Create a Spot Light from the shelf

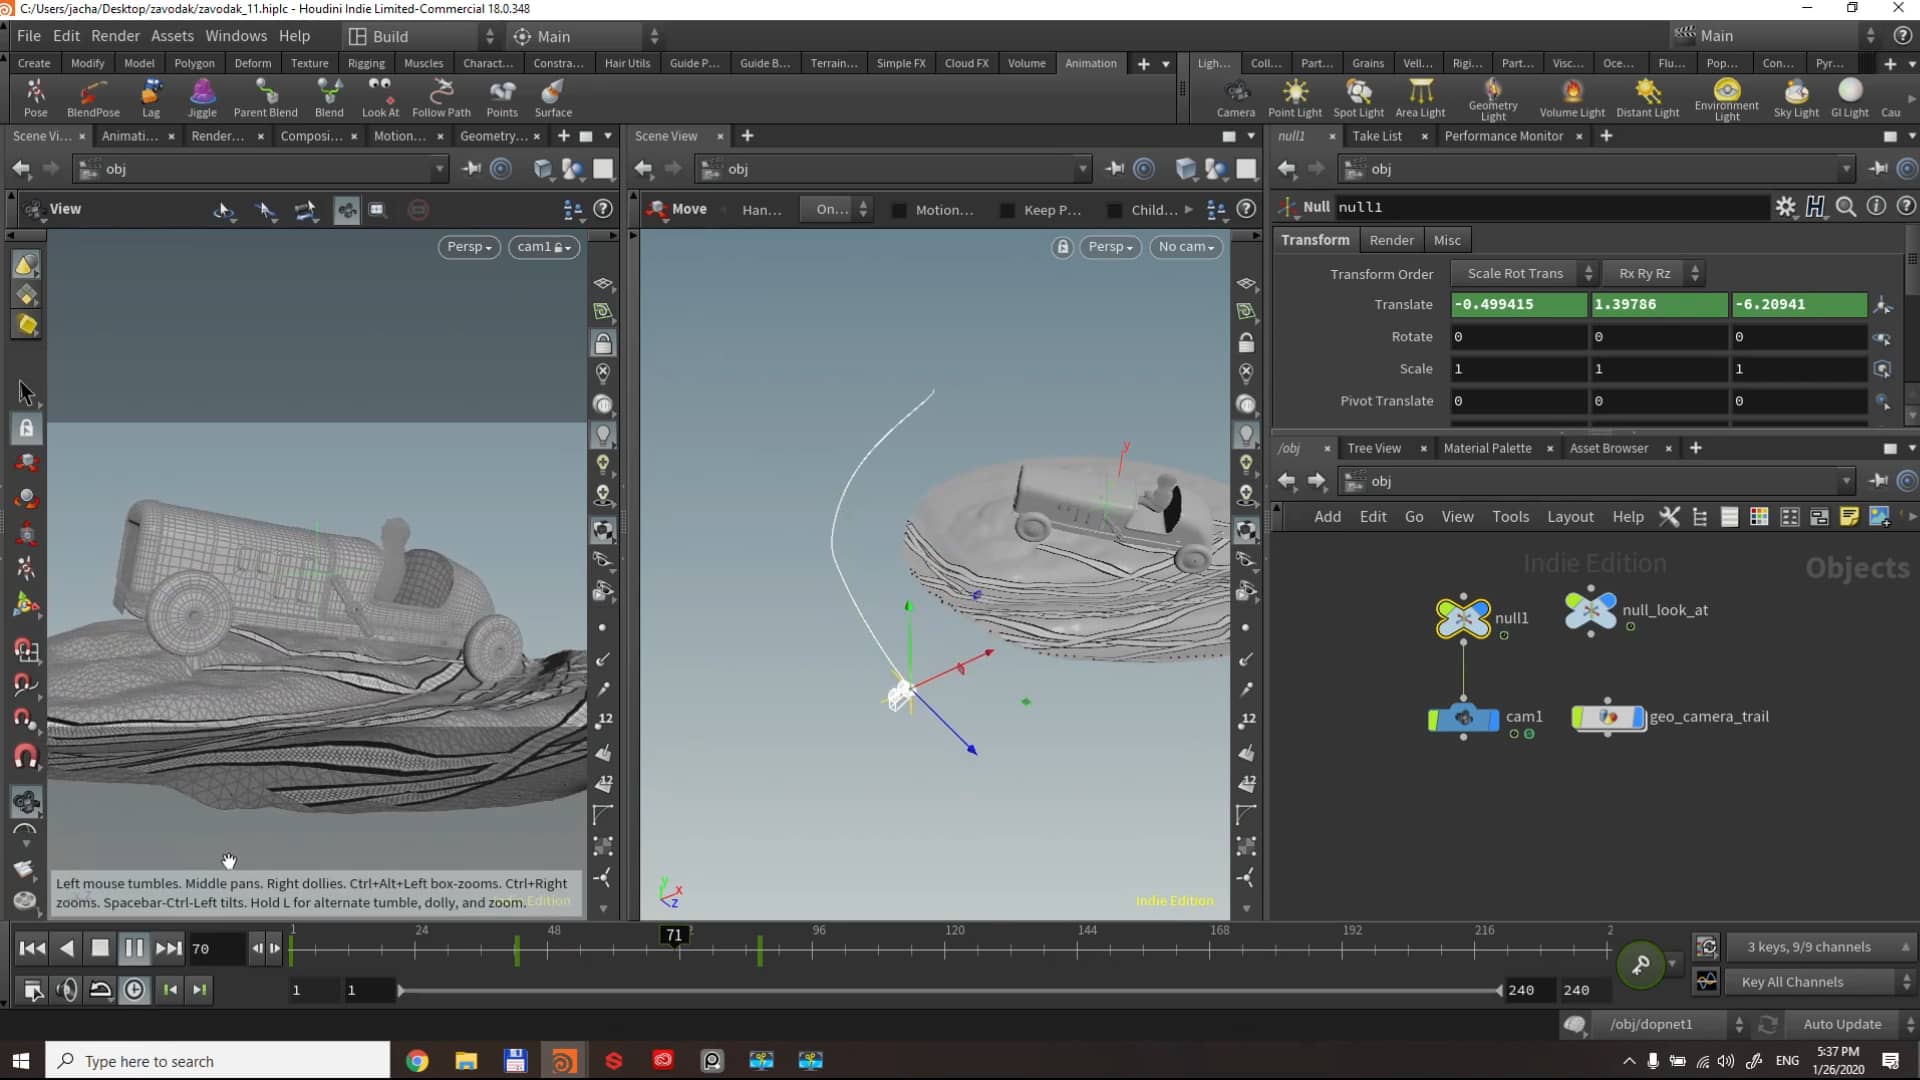[x=1358, y=97]
